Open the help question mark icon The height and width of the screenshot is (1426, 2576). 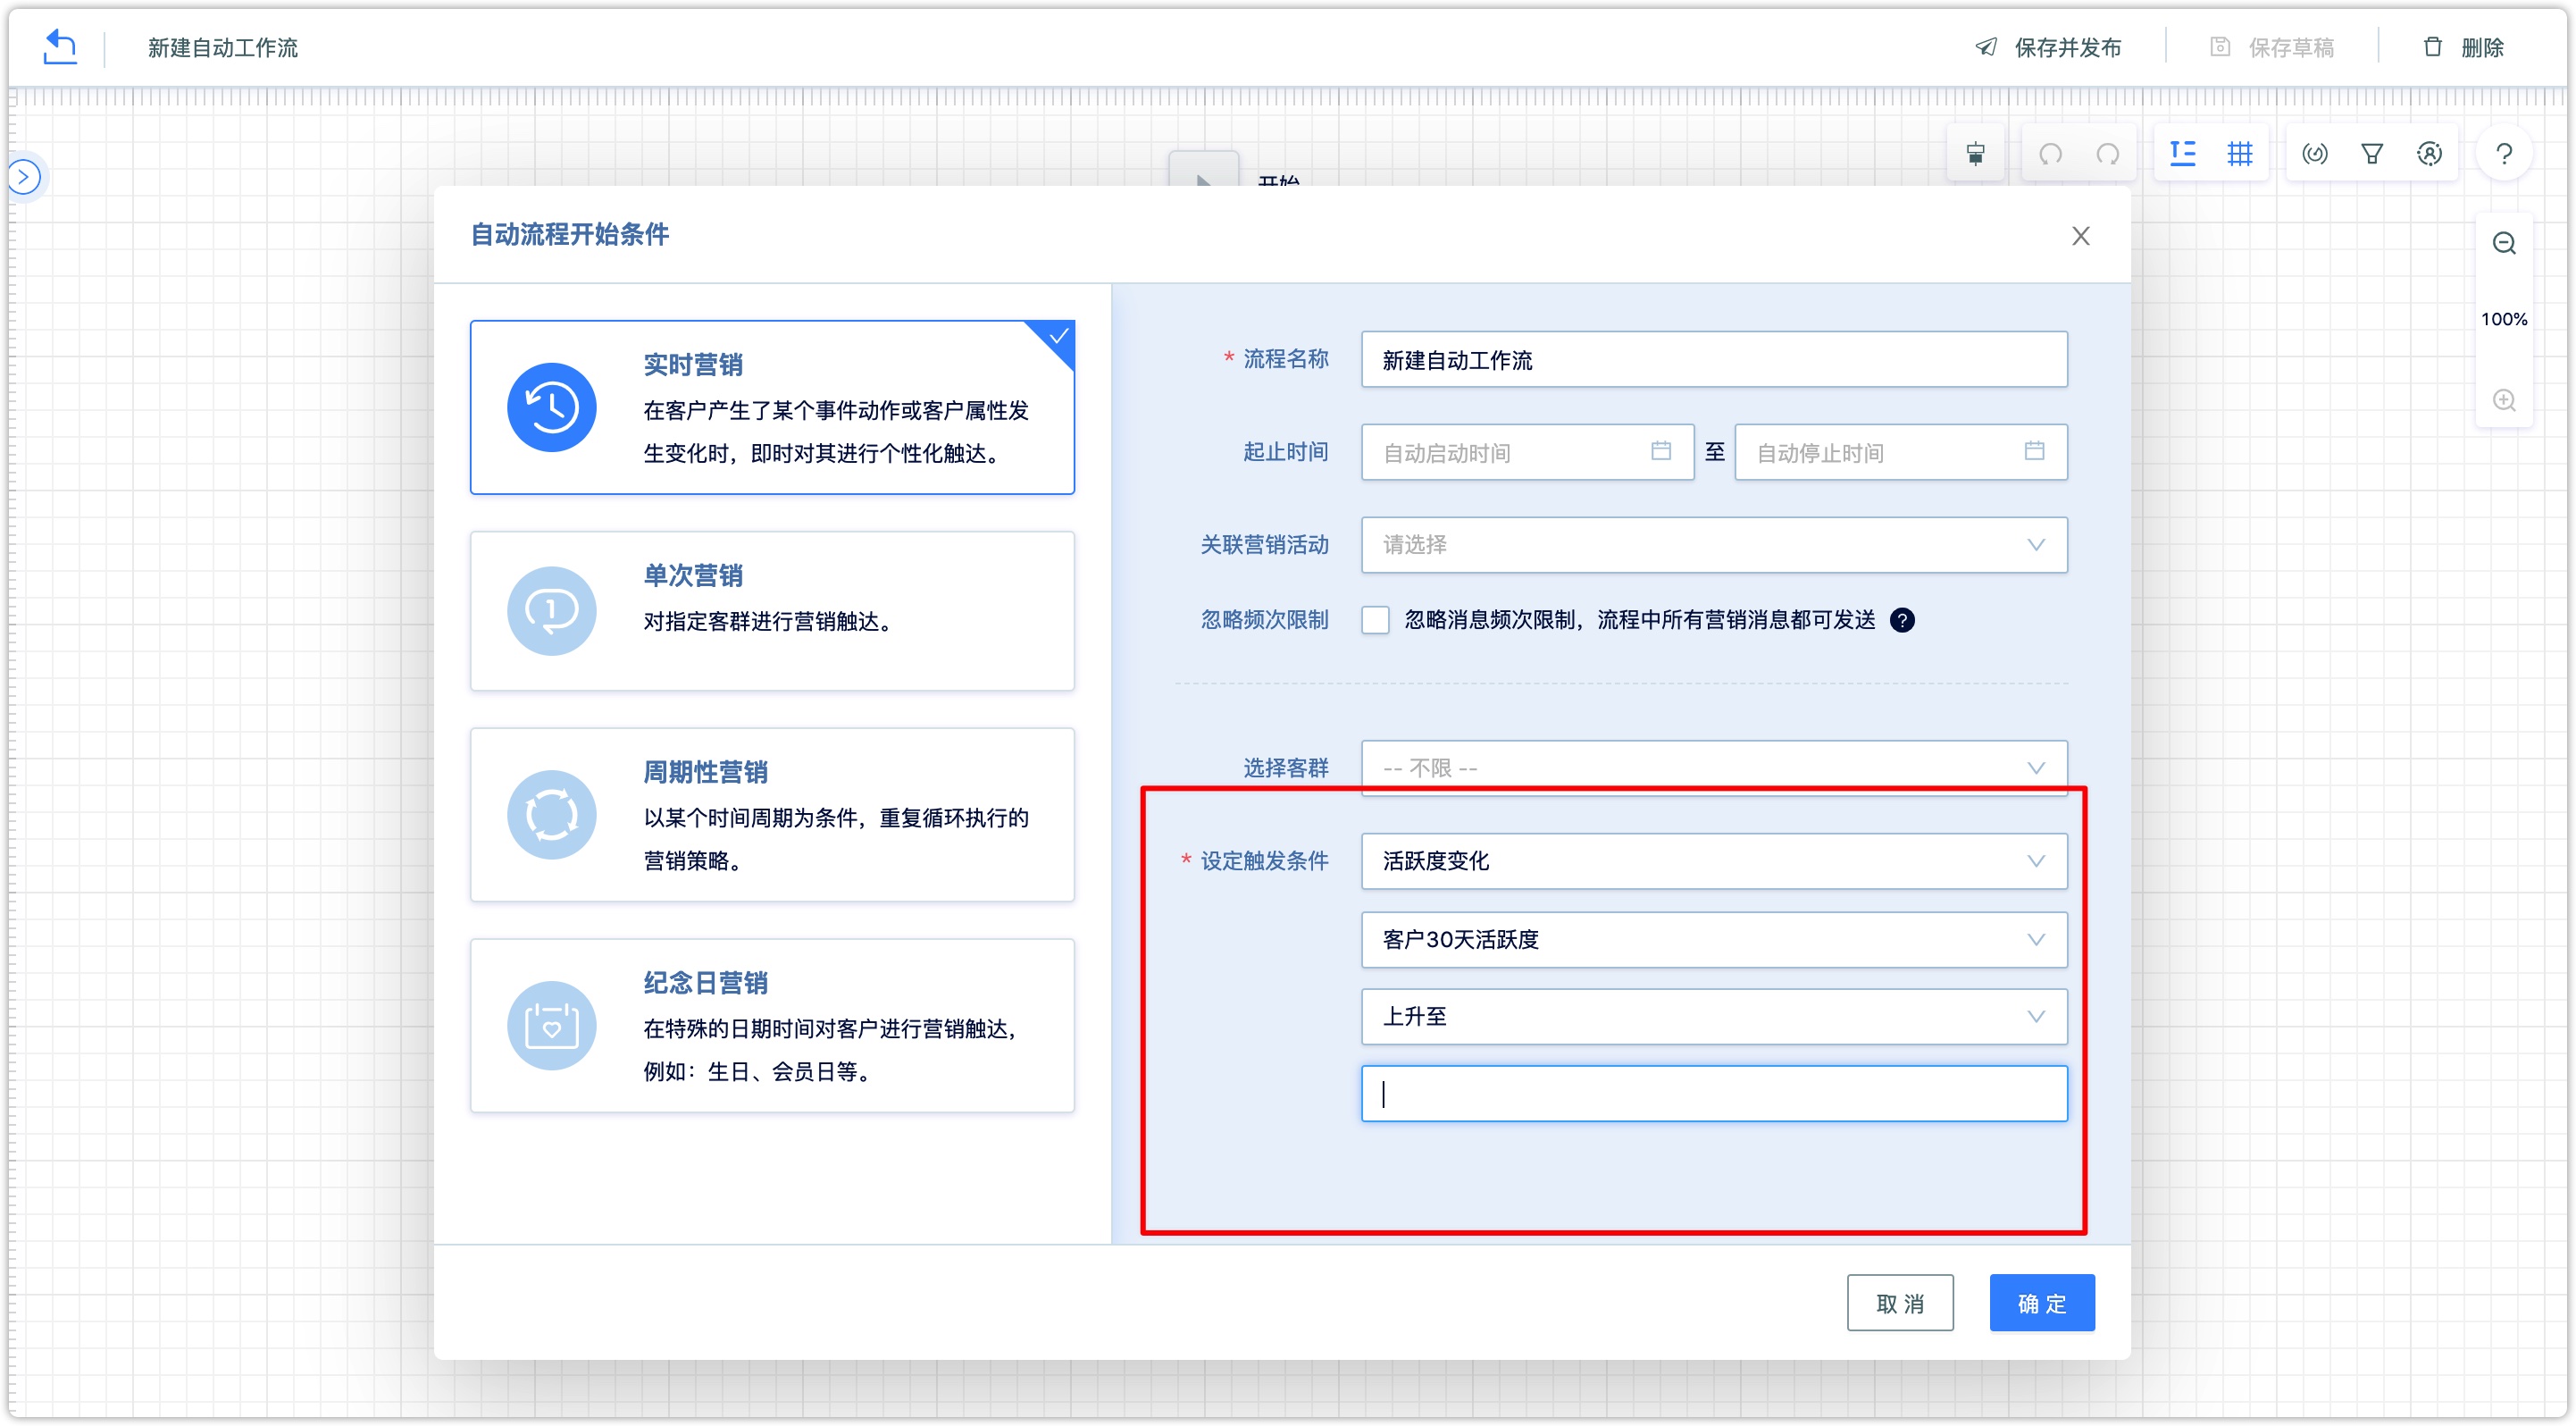click(x=2504, y=153)
